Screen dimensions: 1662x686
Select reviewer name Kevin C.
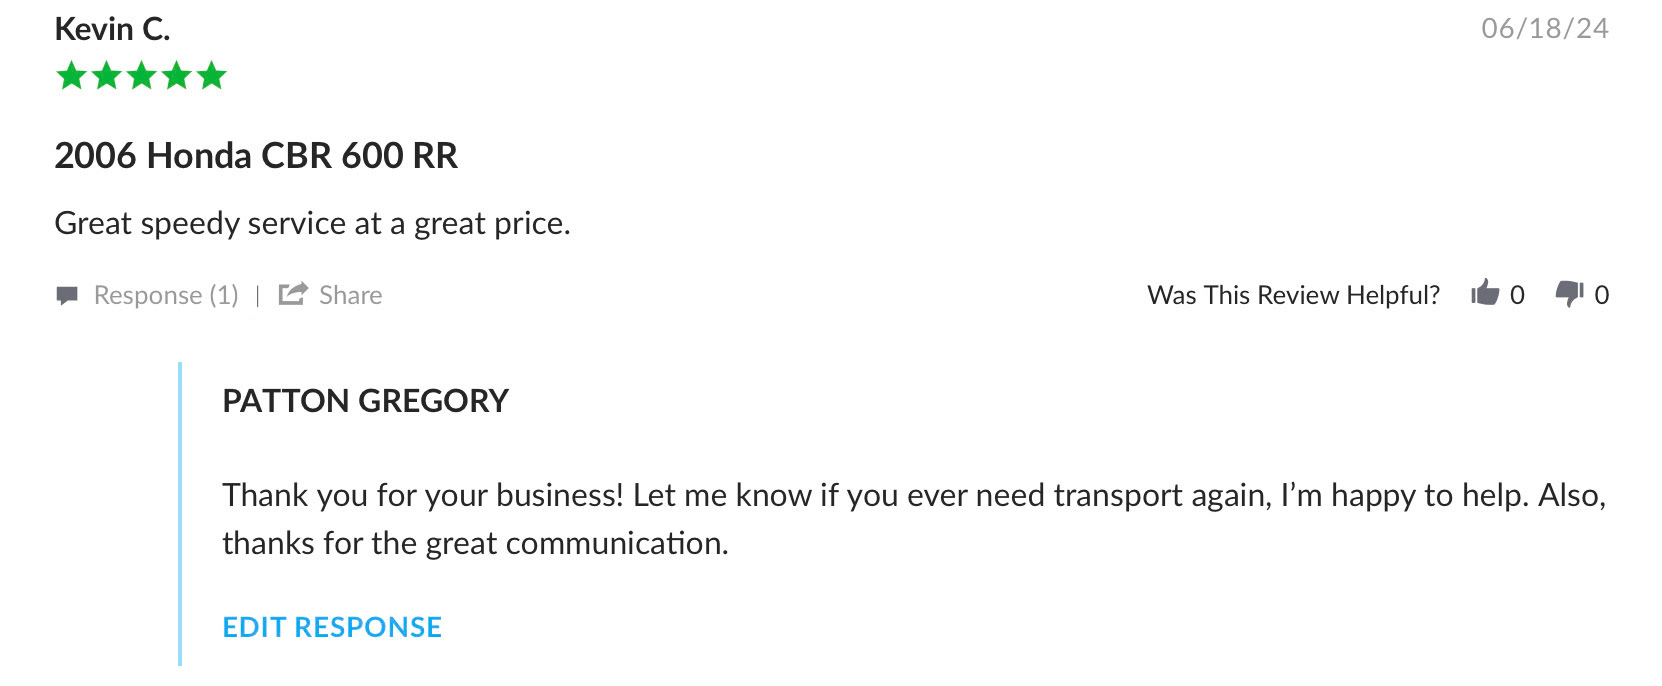click(x=112, y=29)
